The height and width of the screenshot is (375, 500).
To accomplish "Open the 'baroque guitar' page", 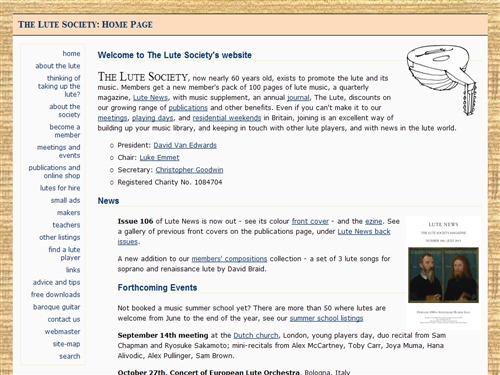I will pyautogui.click(x=56, y=307).
